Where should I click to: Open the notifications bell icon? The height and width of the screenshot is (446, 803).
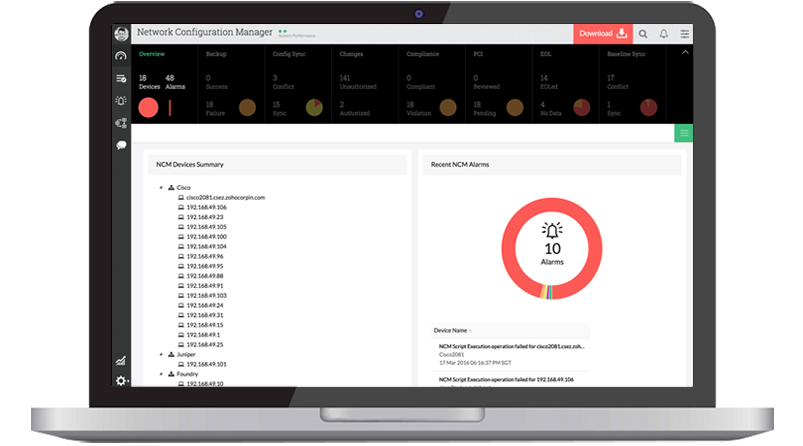[x=664, y=34]
